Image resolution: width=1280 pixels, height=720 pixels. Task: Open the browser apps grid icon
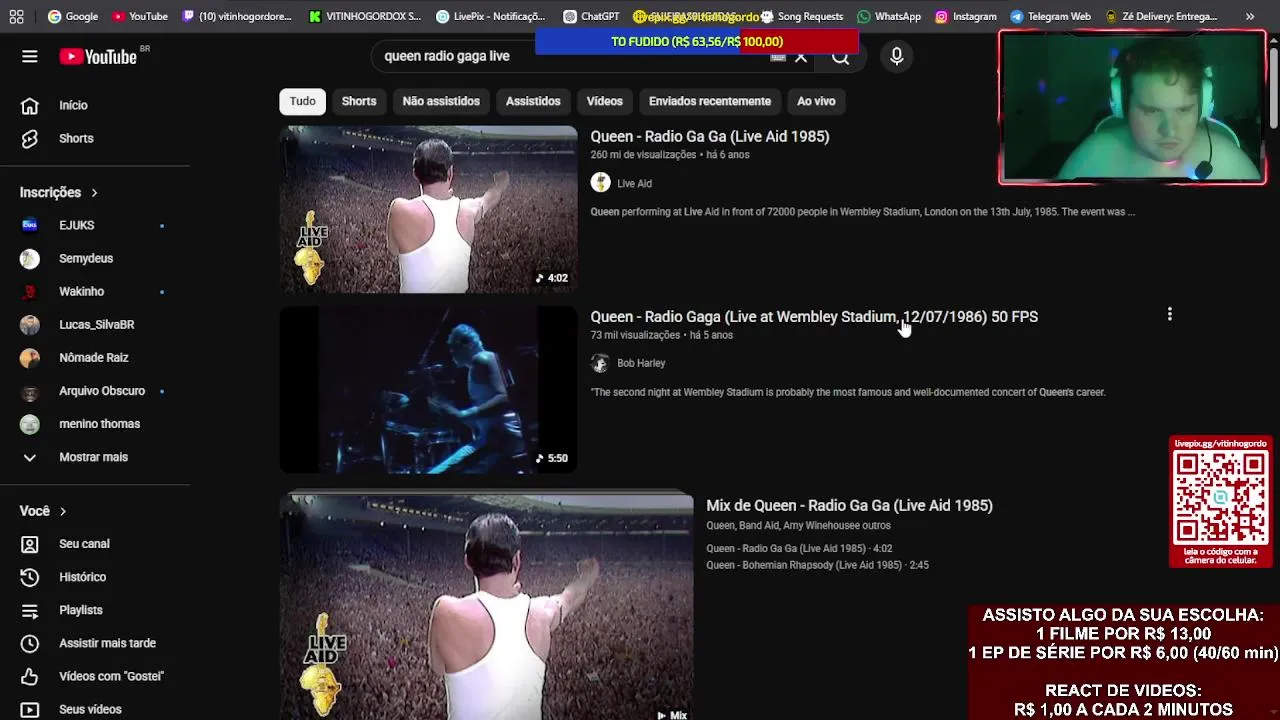[x=16, y=16]
